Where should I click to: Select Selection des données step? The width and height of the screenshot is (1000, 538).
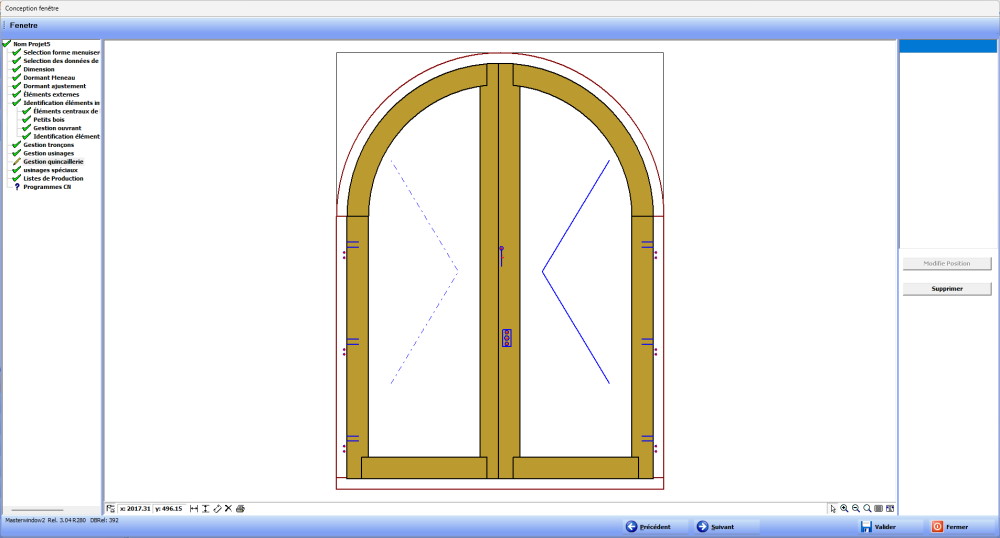pos(61,61)
